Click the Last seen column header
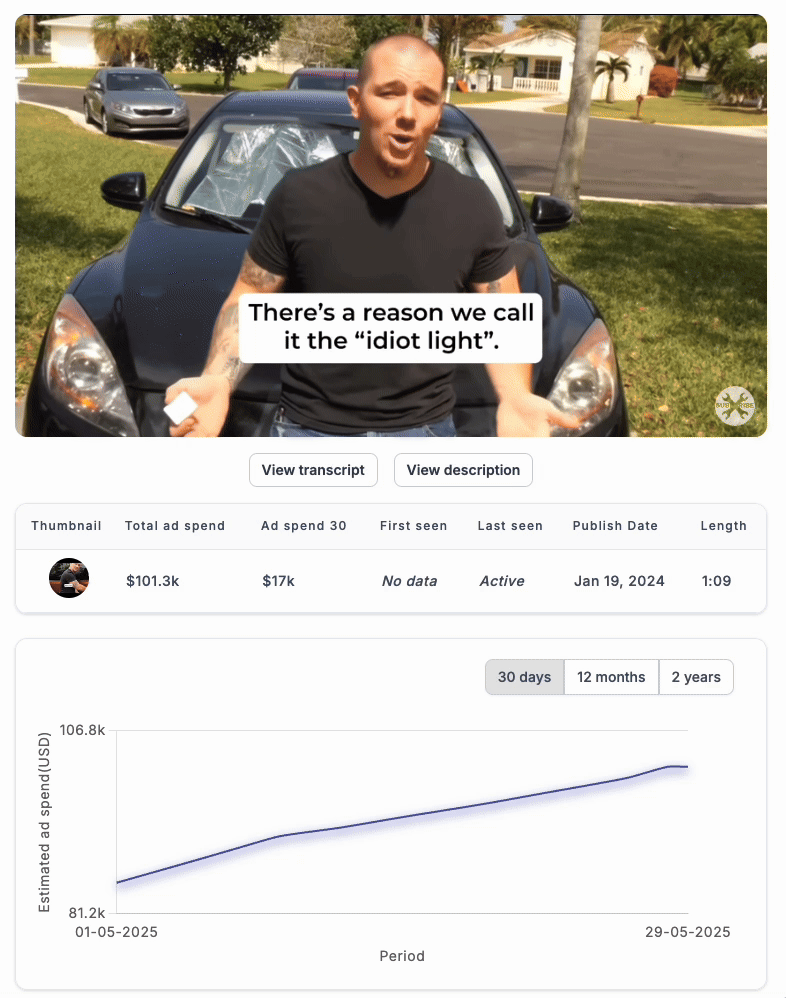Image resolution: width=786 pixels, height=998 pixels. click(510, 526)
